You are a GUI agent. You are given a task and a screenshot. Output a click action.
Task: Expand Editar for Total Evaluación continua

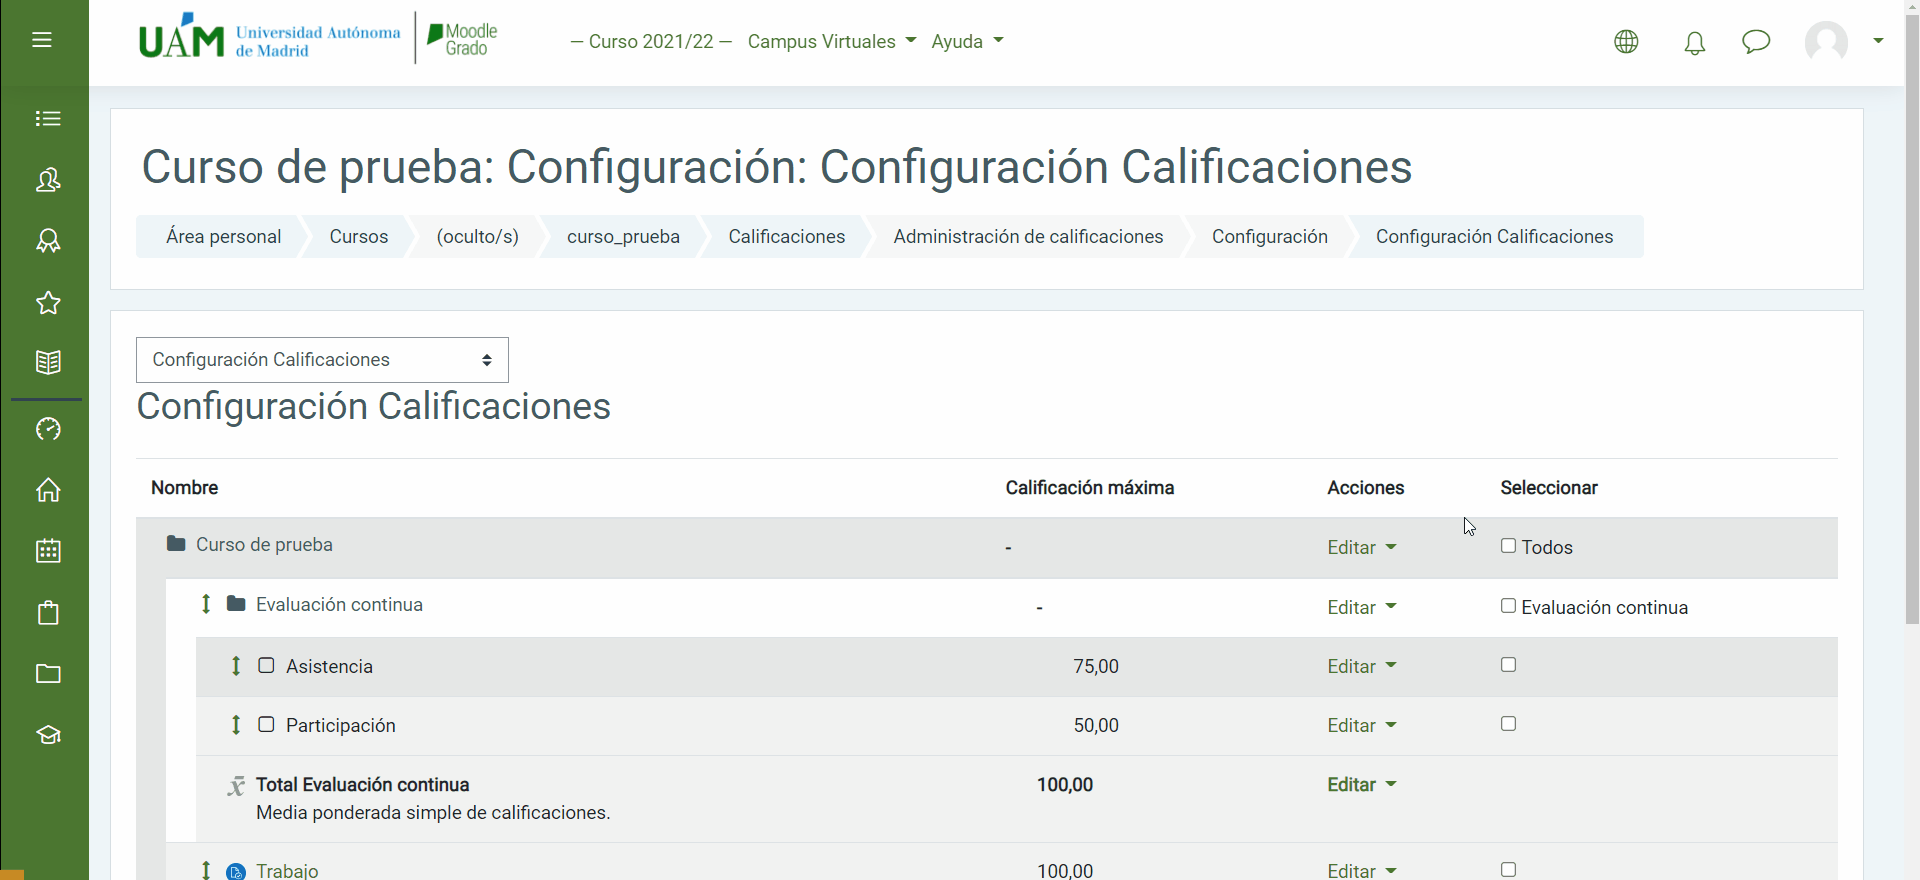1361,785
